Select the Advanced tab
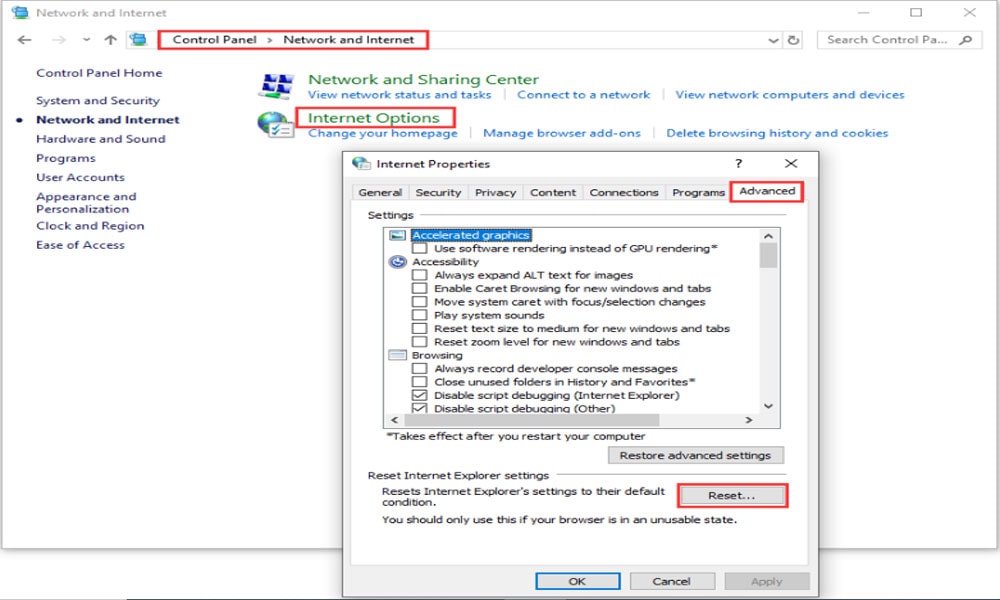This screenshot has height=600, width=1000. [767, 191]
